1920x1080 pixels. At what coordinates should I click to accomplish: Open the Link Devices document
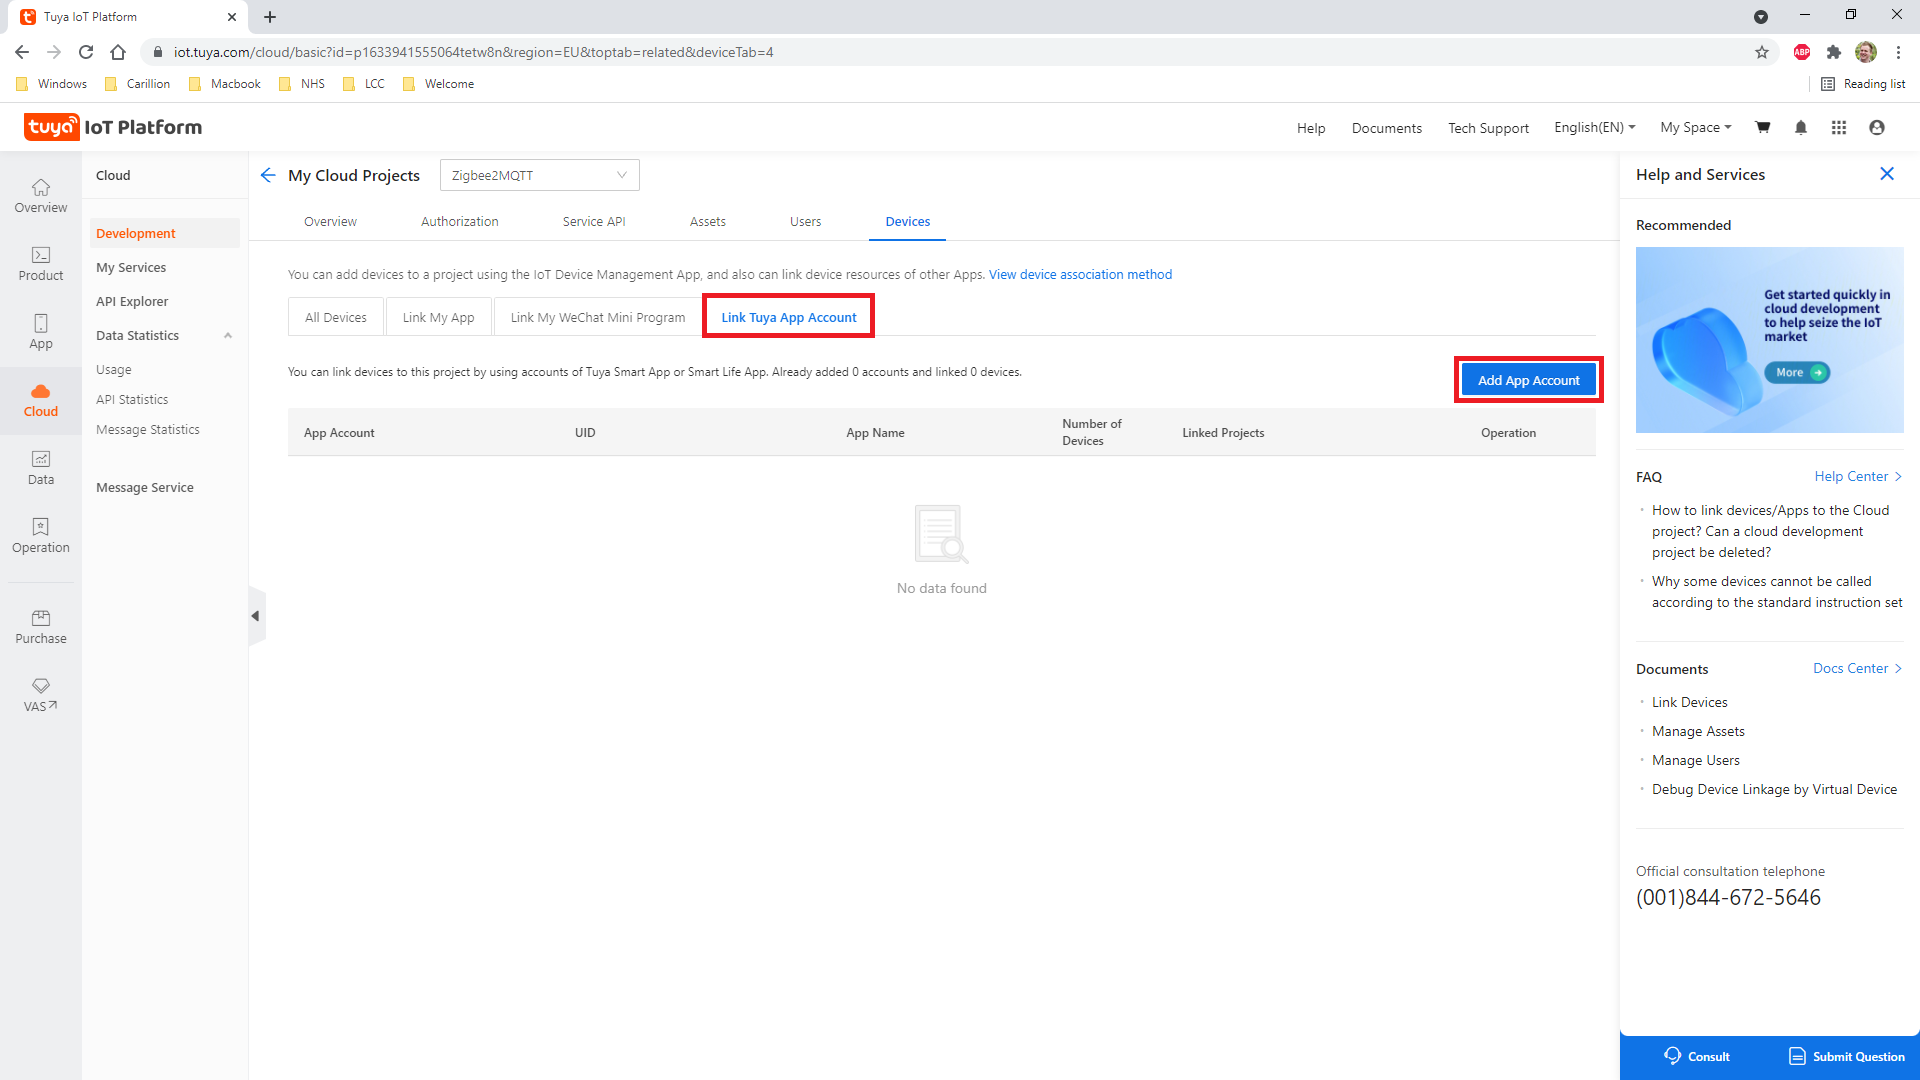pos(1689,702)
